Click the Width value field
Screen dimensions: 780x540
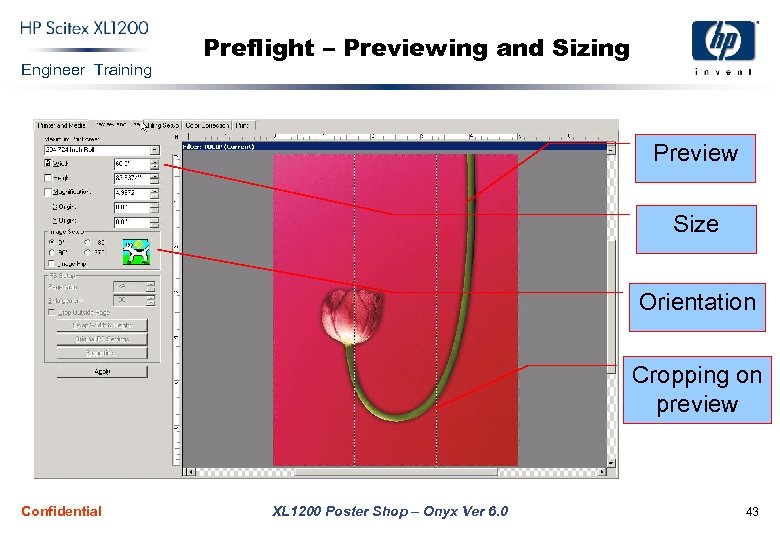(x=132, y=164)
